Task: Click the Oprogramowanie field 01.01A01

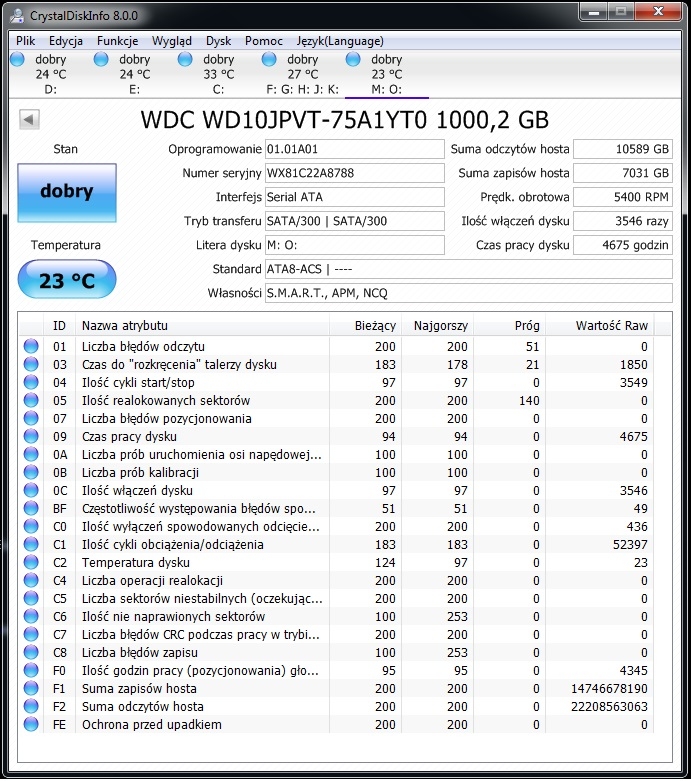Action: [x=354, y=149]
